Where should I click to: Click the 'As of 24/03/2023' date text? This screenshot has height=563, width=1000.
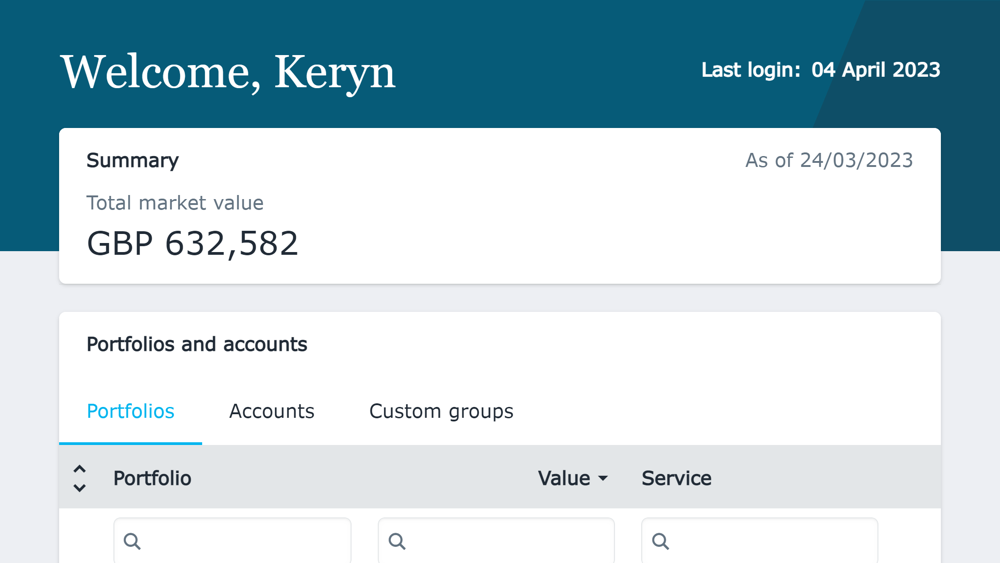pos(829,160)
